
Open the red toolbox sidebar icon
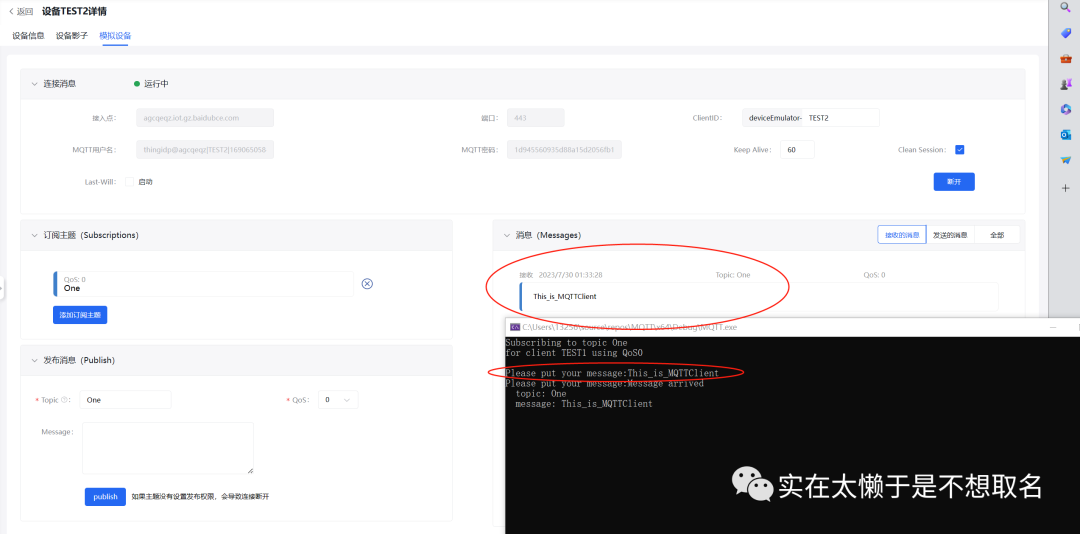click(x=1065, y=58)
